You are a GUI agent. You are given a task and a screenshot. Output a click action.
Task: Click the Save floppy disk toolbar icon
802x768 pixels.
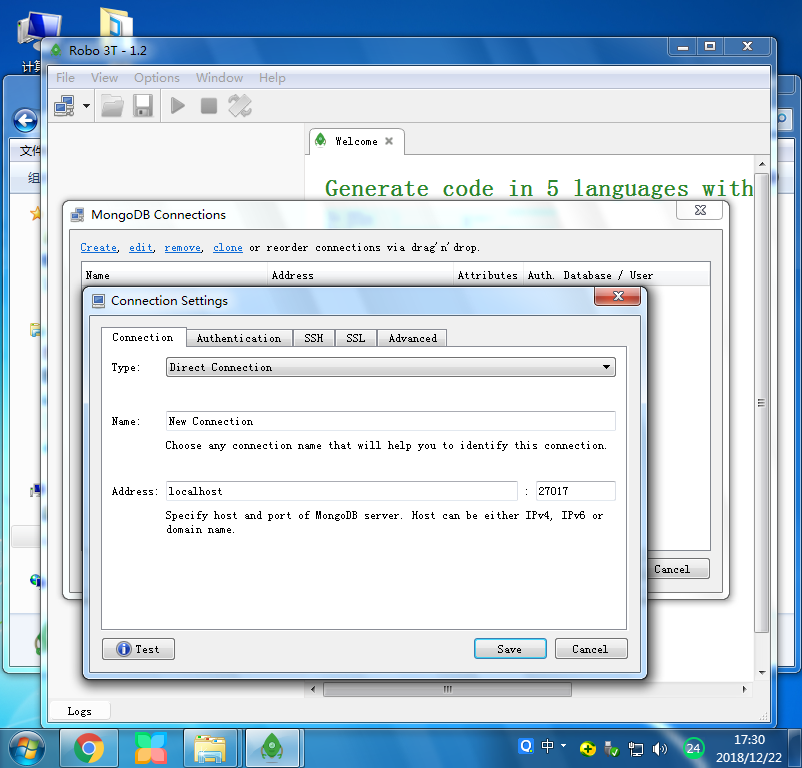[143, 106]
